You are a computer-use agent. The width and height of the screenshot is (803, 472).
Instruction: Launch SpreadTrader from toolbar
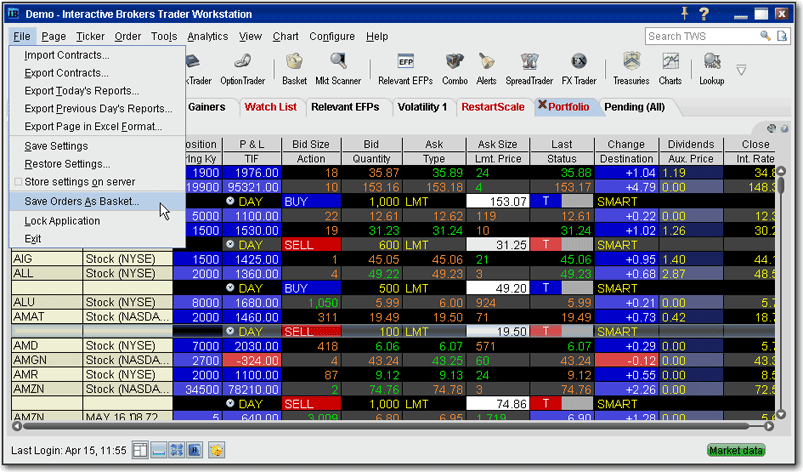click(x=529, y=70)
